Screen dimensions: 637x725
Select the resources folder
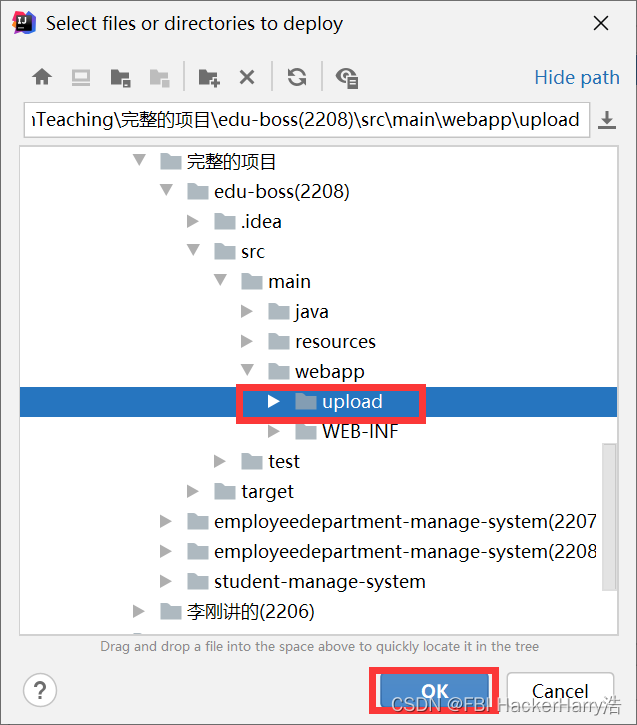(x=322, y=342)
